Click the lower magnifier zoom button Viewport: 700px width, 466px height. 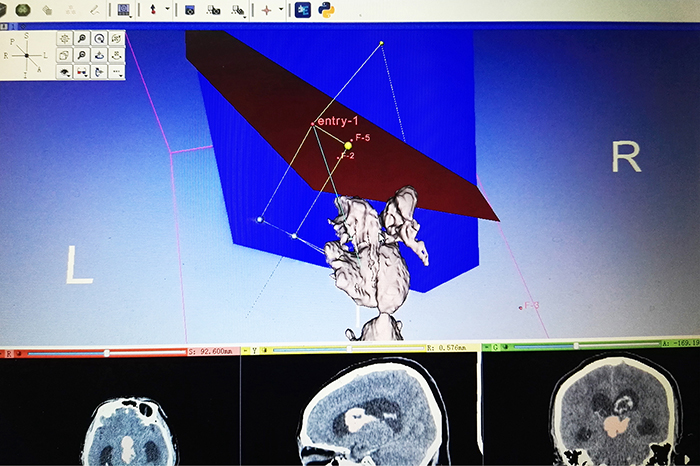[x=82, y=55]
